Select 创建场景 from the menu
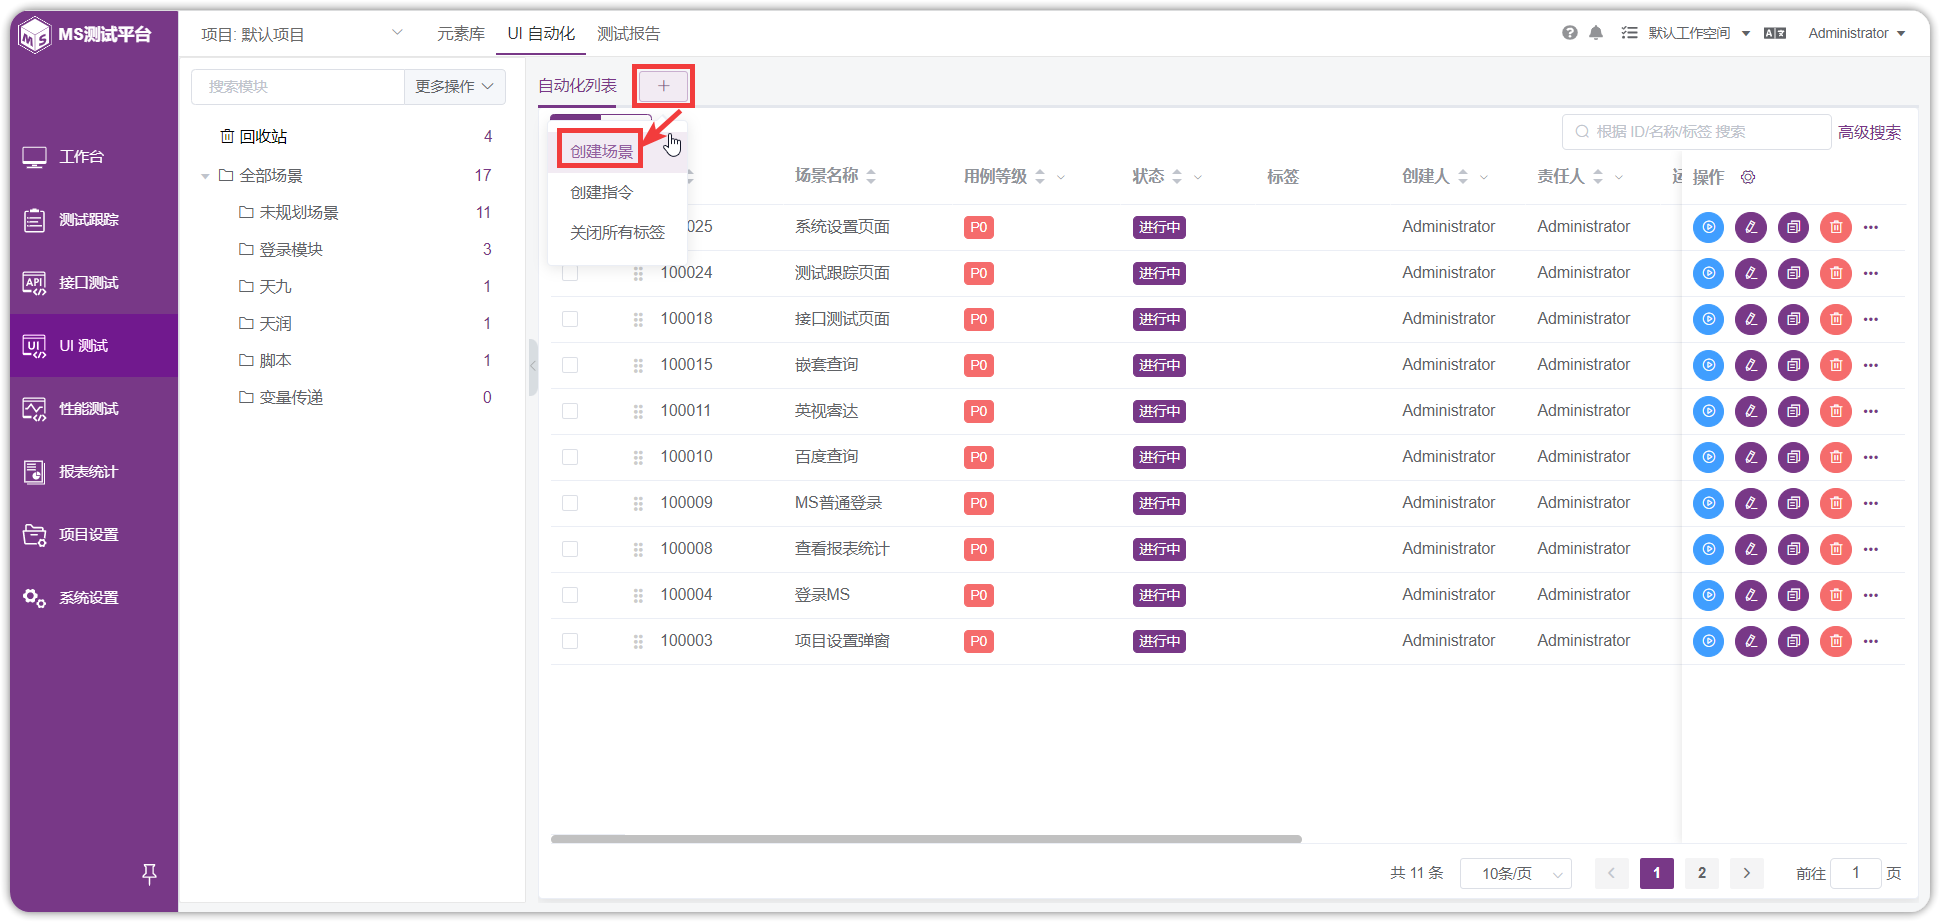Image resolution: width=1940 pixels, height=922 pixels. 602,151
